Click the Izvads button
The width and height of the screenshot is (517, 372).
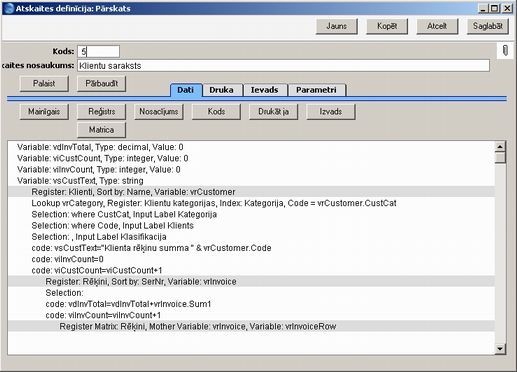click(x=331, y=111)
